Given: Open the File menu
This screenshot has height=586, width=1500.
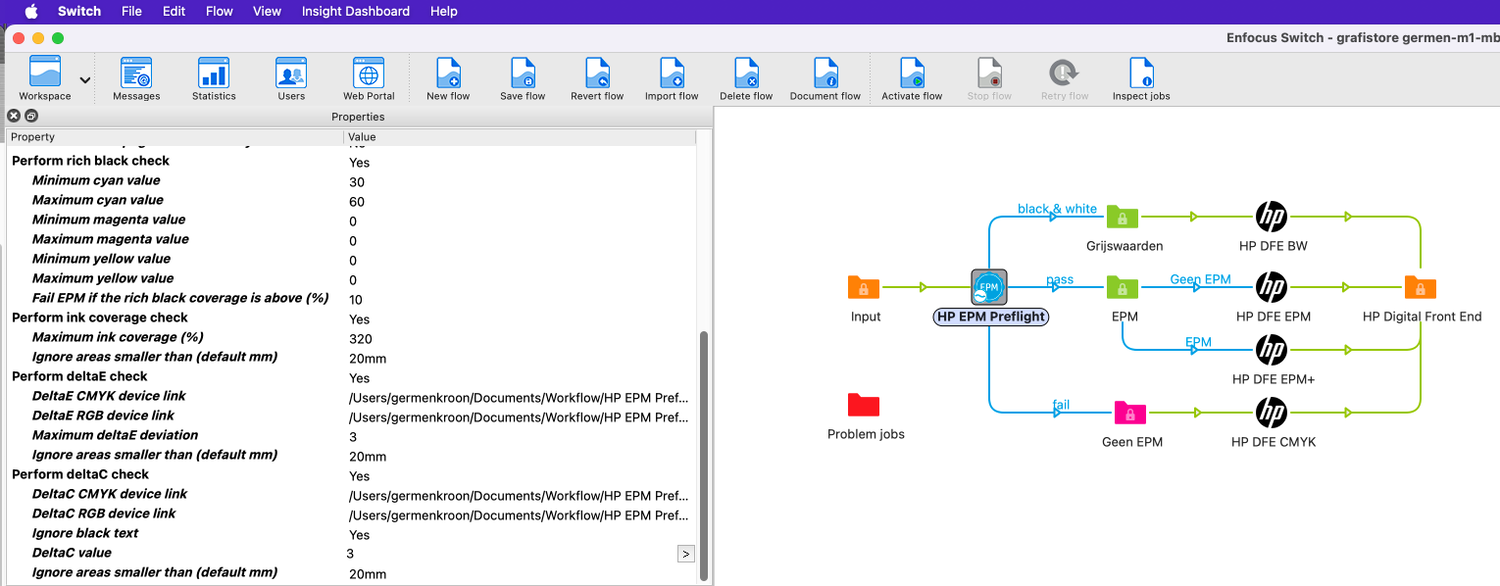Looking at the screenshot, I should pos(131,11).
